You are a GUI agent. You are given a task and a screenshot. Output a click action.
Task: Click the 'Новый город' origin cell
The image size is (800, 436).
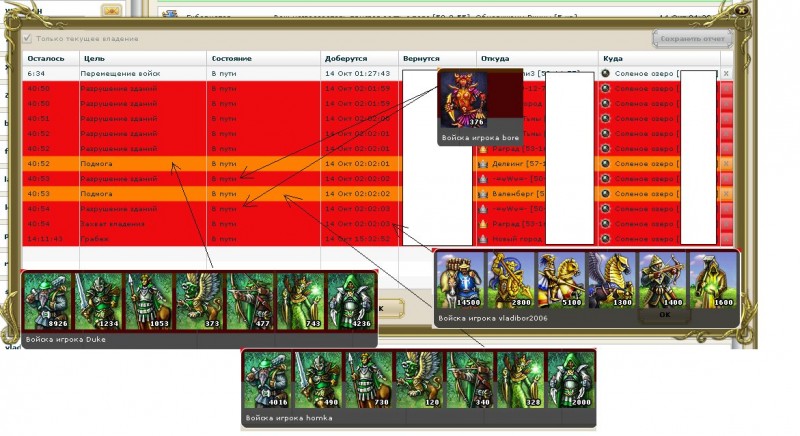coord(537,239)
